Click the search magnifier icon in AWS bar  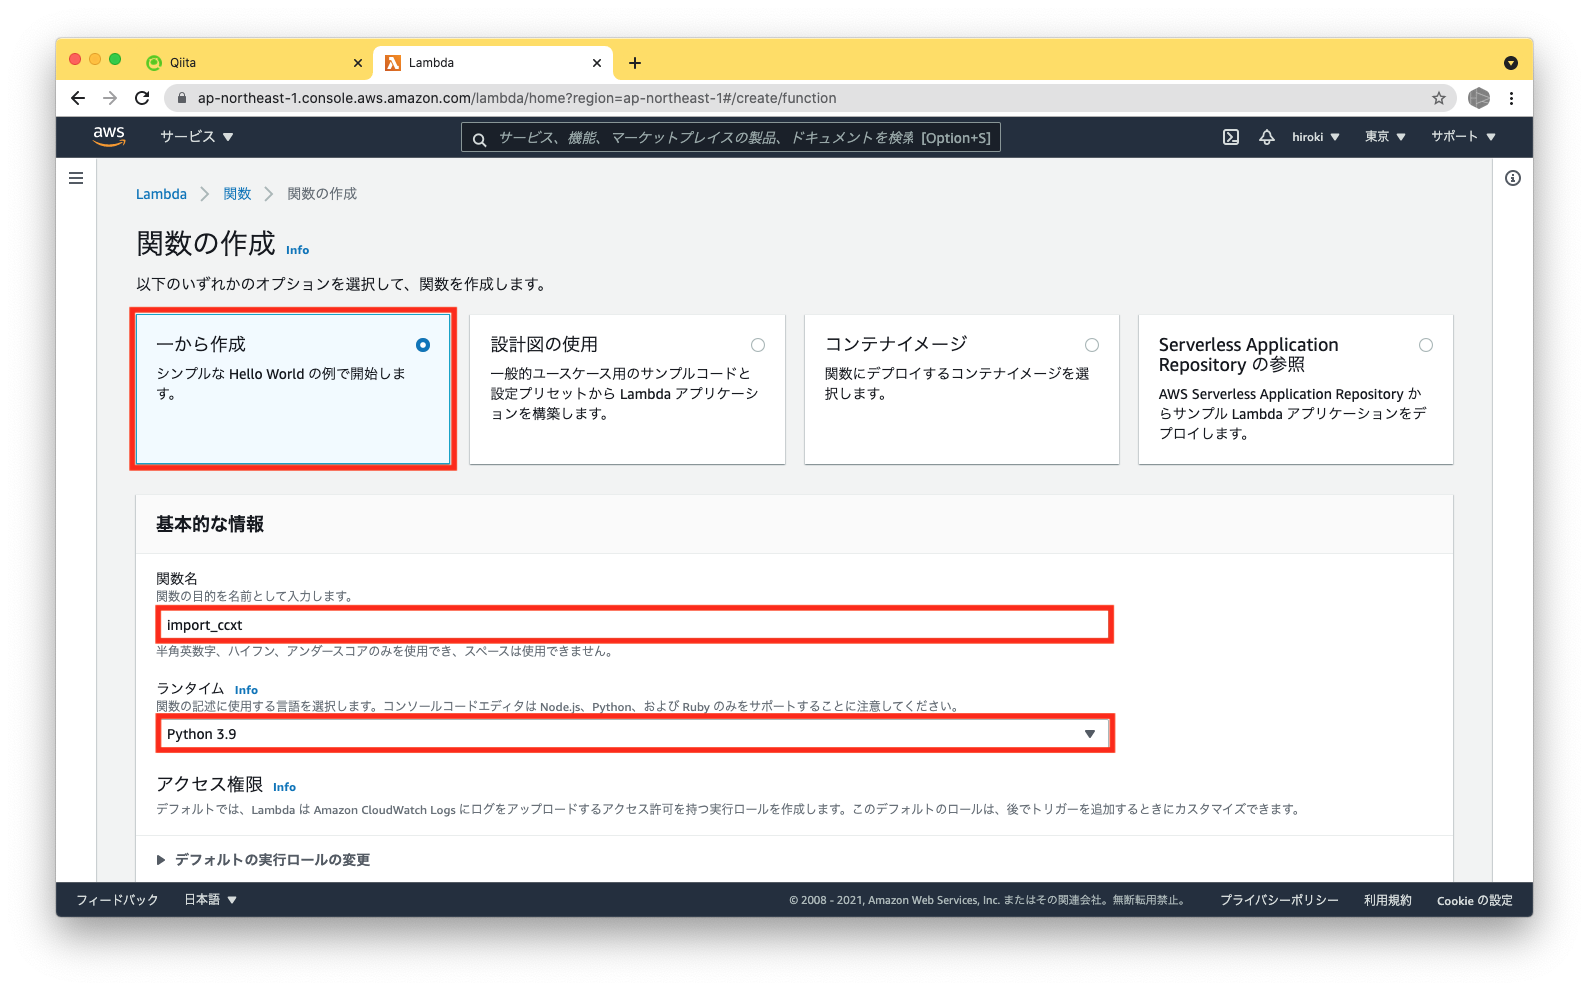click(480, 139)
